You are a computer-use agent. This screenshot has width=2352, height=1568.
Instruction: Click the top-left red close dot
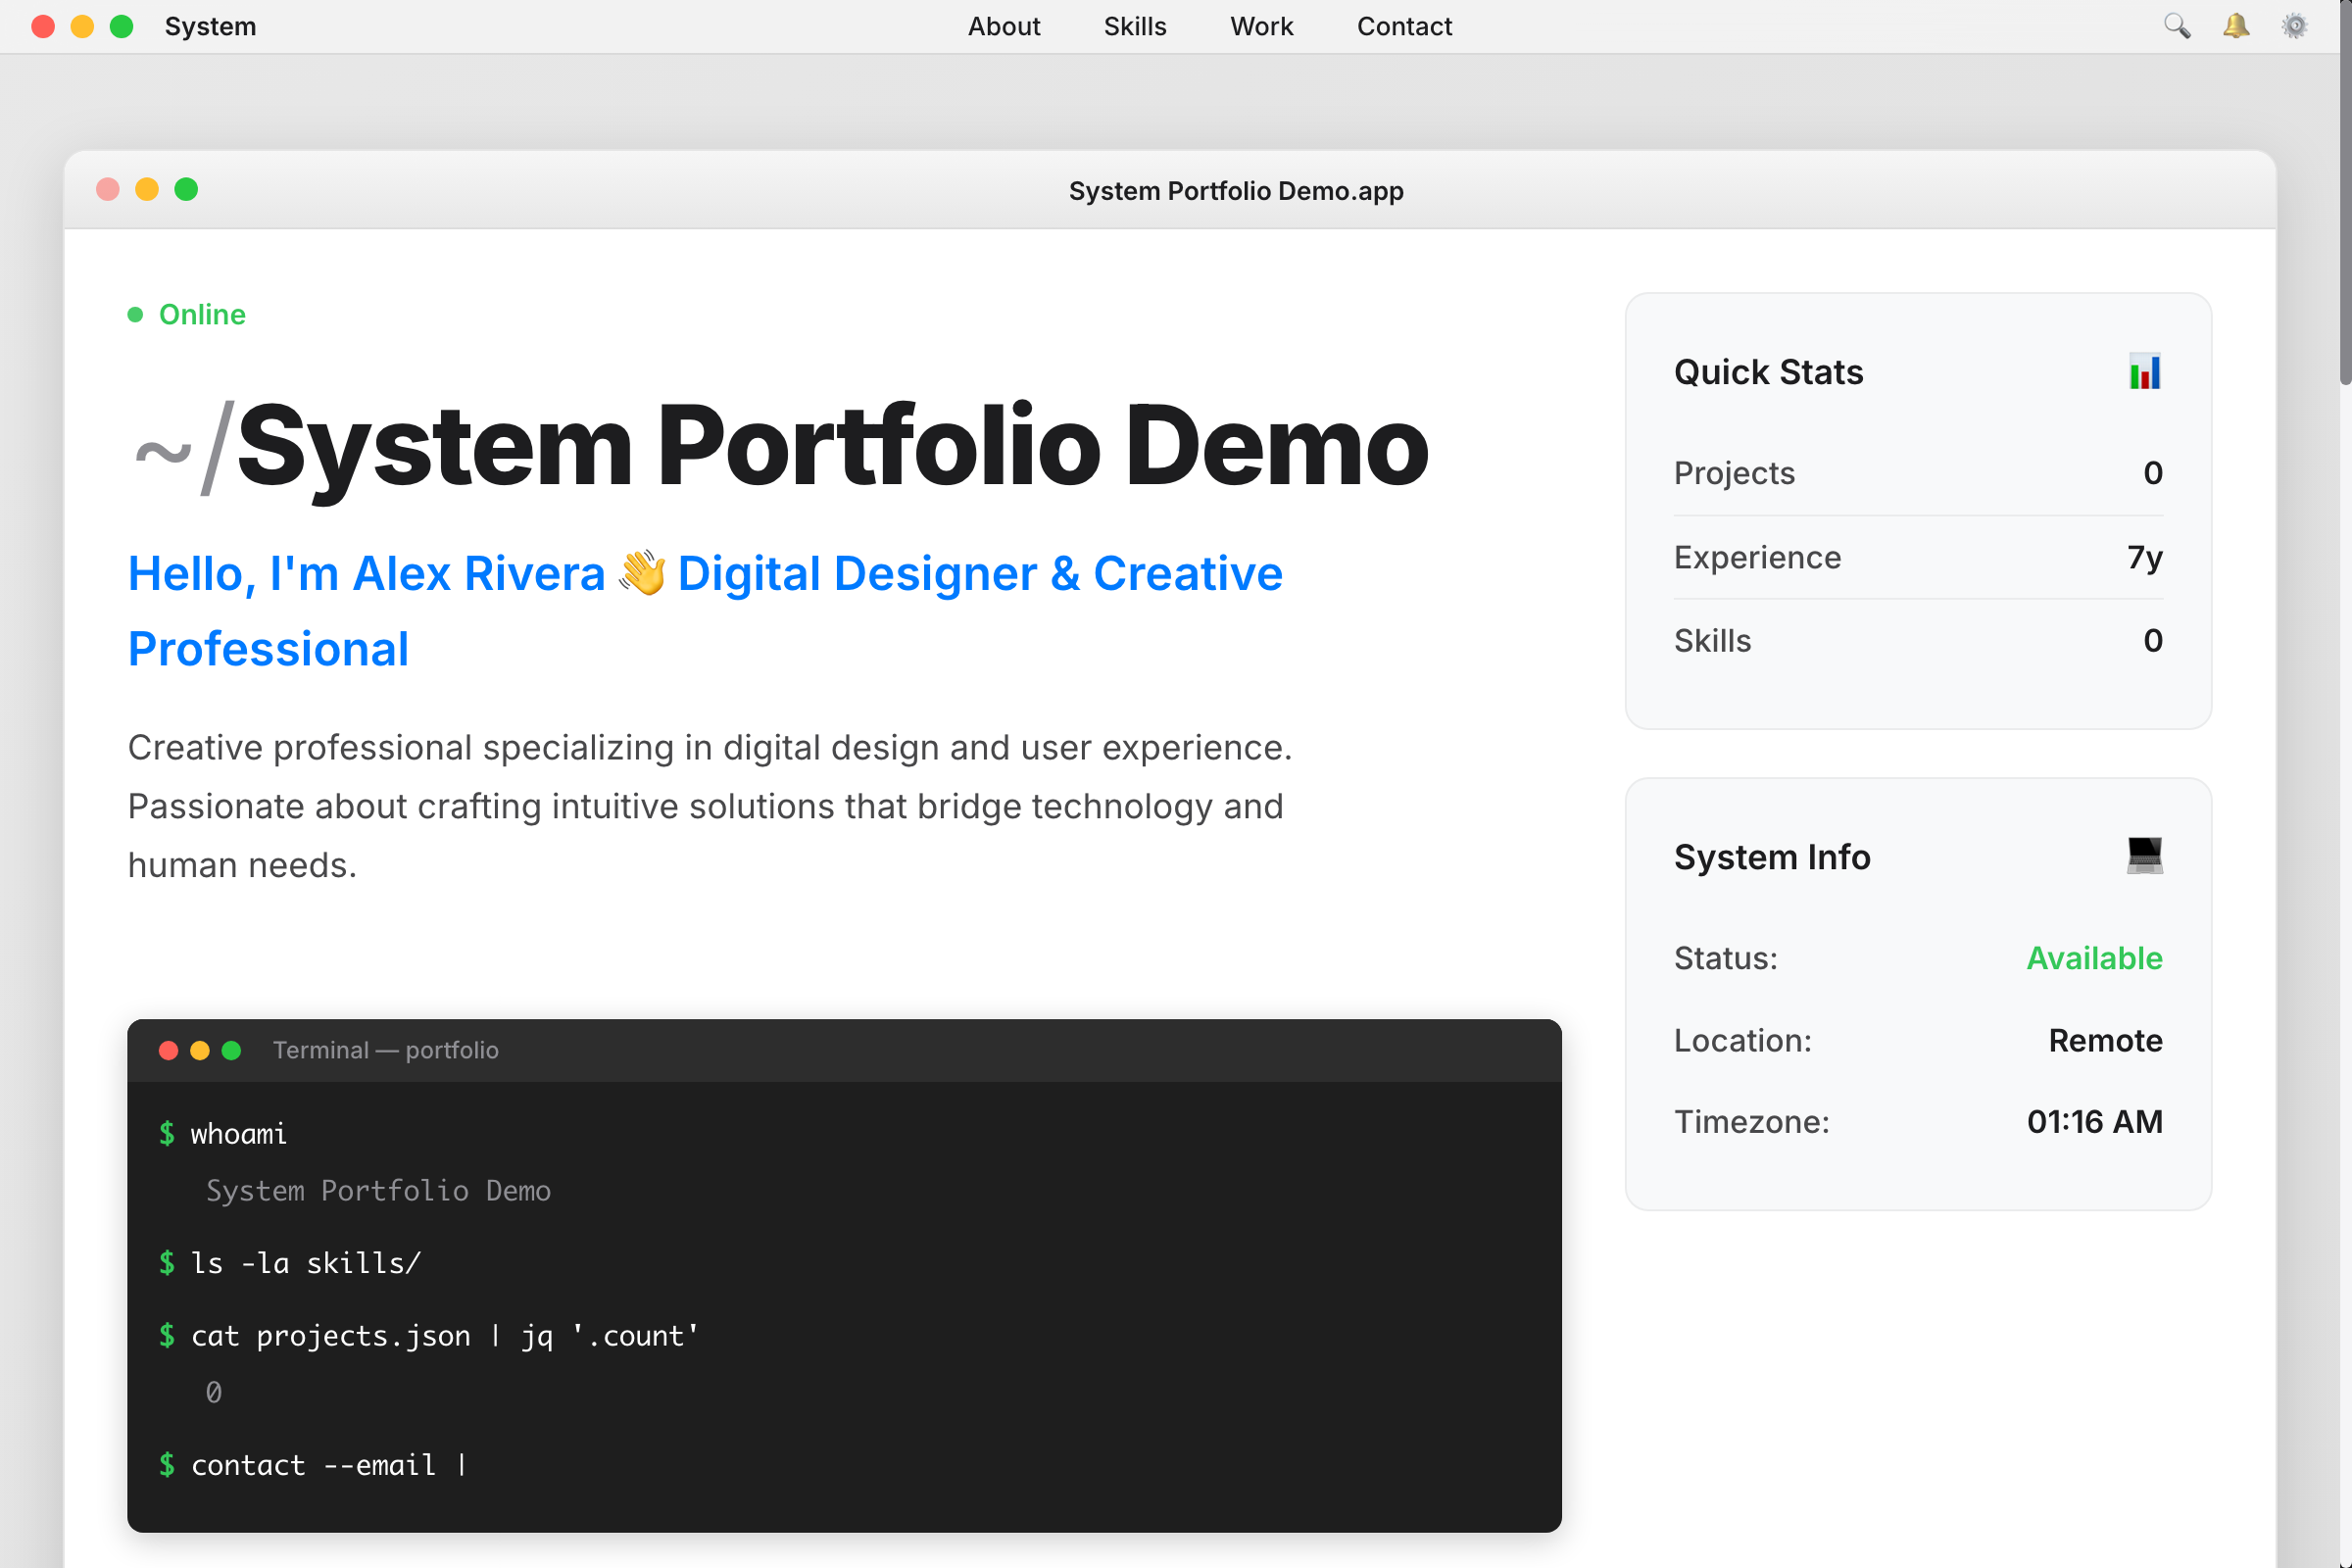click(43, 26)
